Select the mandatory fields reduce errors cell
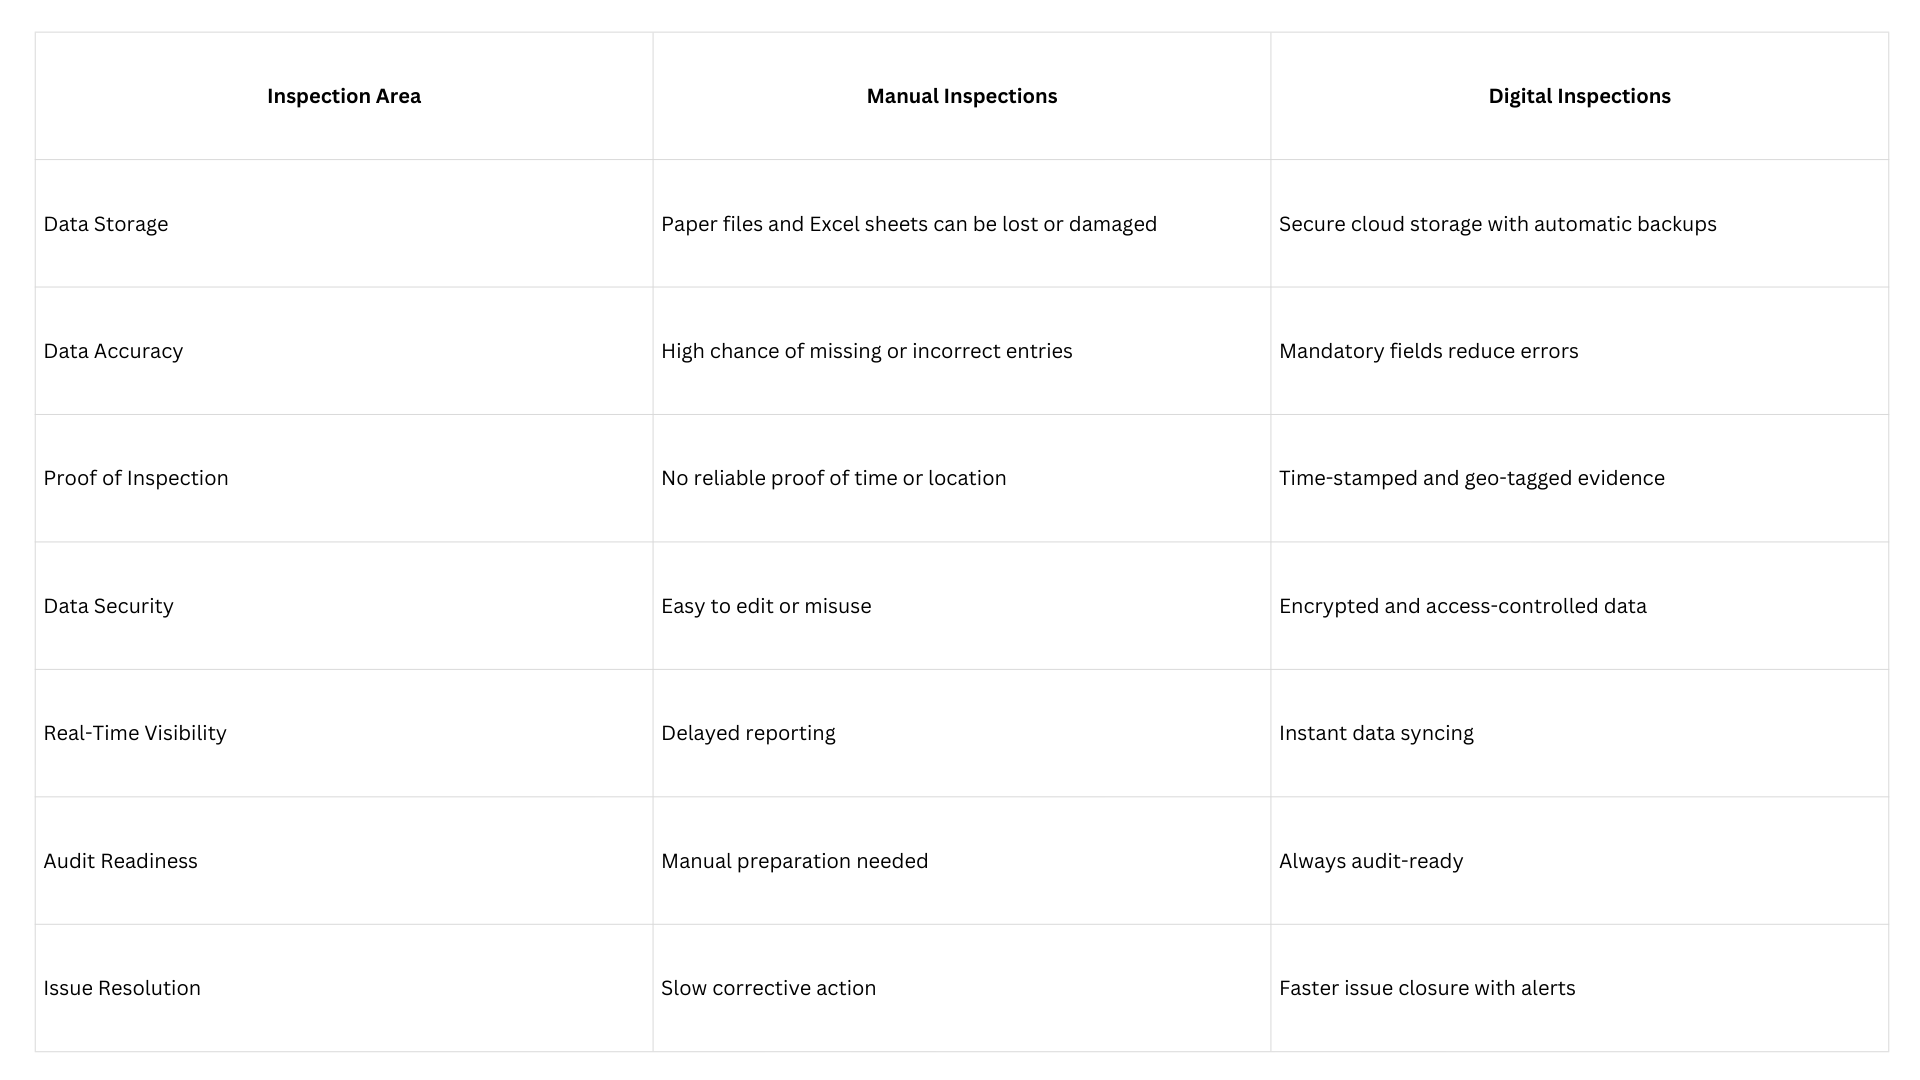 click(x=1428, y=351)
